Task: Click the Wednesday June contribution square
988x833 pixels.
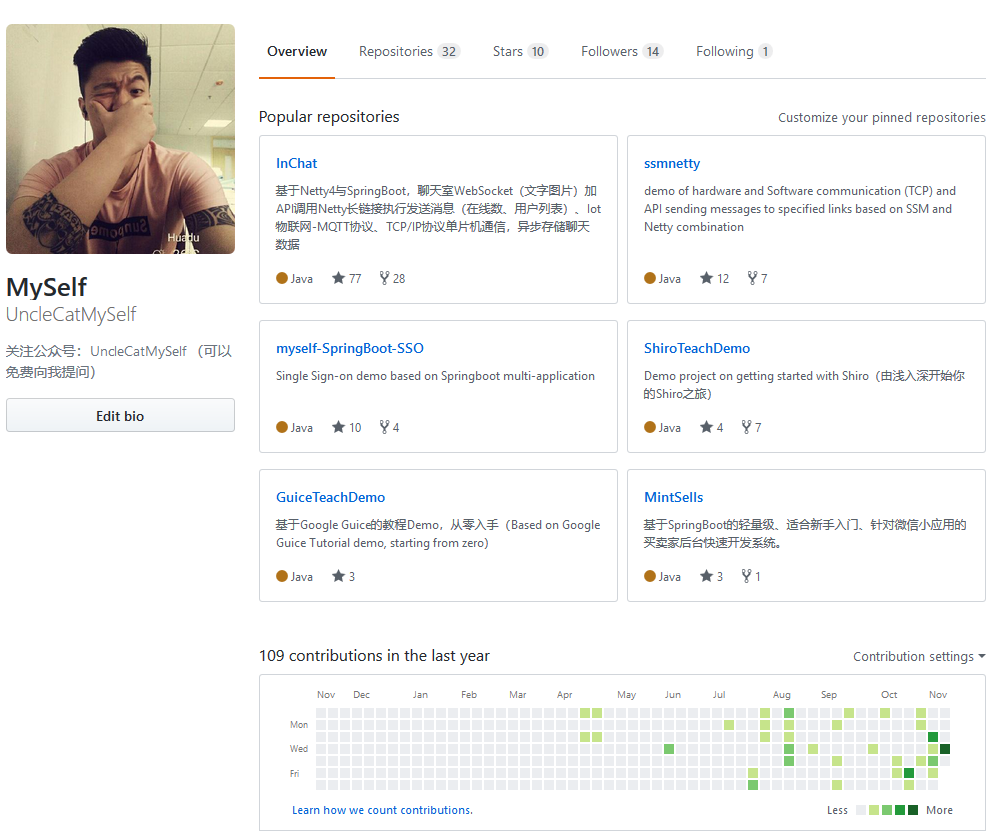Action: coord(669,749)
